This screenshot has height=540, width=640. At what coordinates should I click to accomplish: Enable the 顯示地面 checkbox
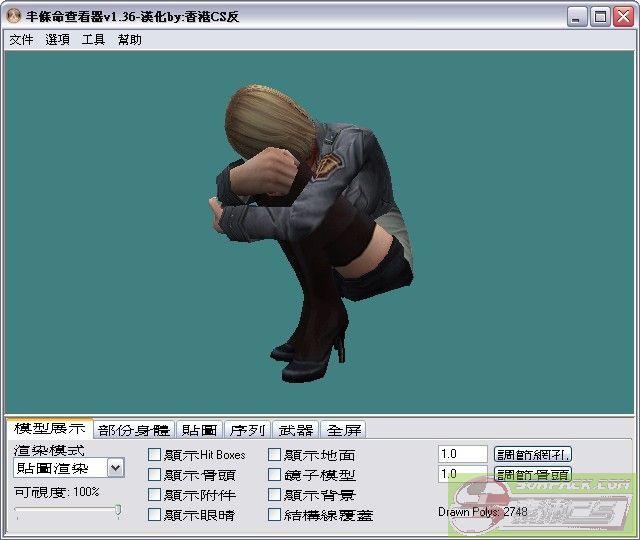pos(274,454)
